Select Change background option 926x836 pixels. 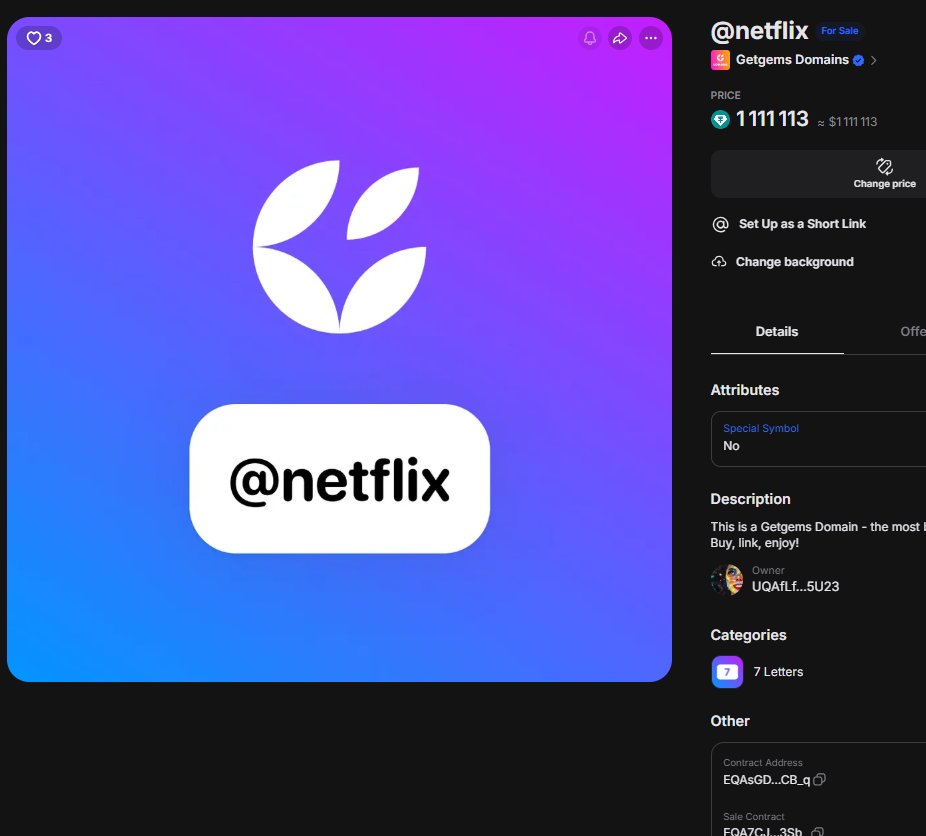(x=794, y=262)
